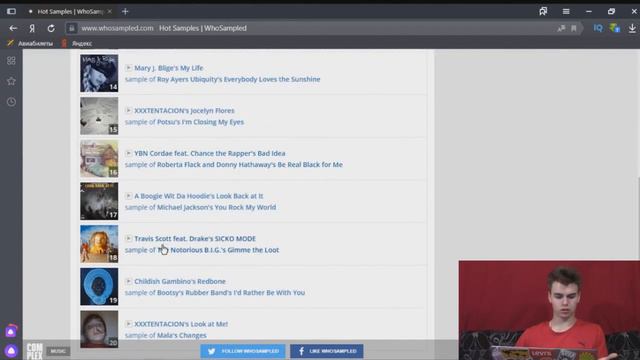Screen dimensions: 640x360
Task: Click the number 19 Redbone cover
Action: (x=99, y=287)
